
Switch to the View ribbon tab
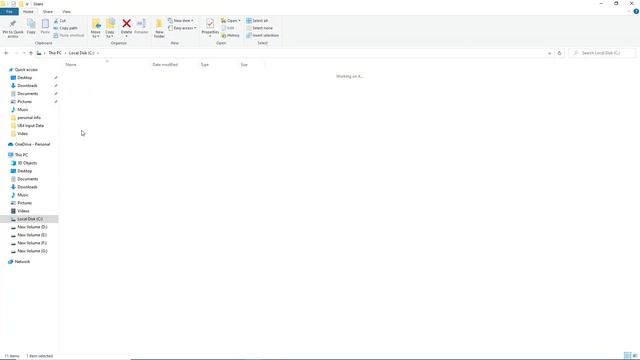[x=66, y=11]
